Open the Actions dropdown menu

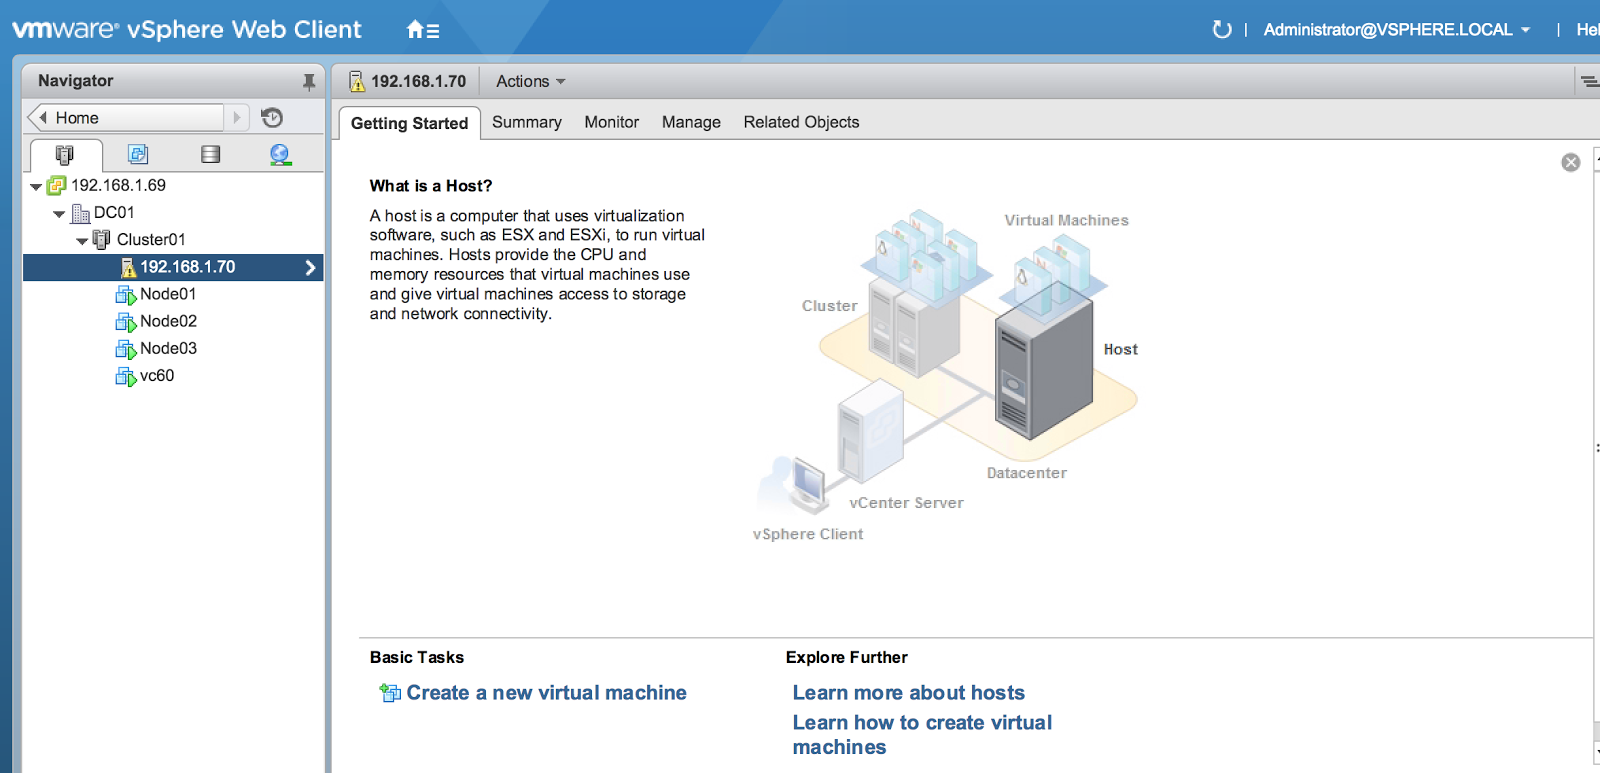click(x=531, y=82)
